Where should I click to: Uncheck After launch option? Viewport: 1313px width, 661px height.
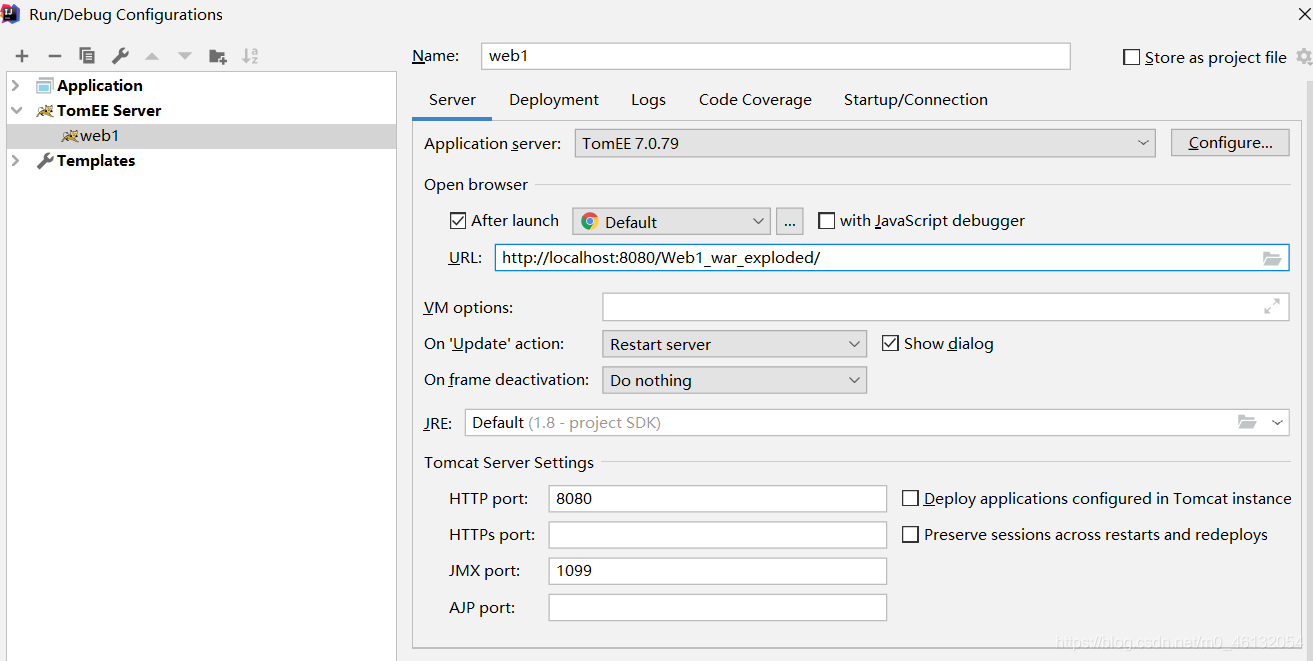tap(459, 221)
